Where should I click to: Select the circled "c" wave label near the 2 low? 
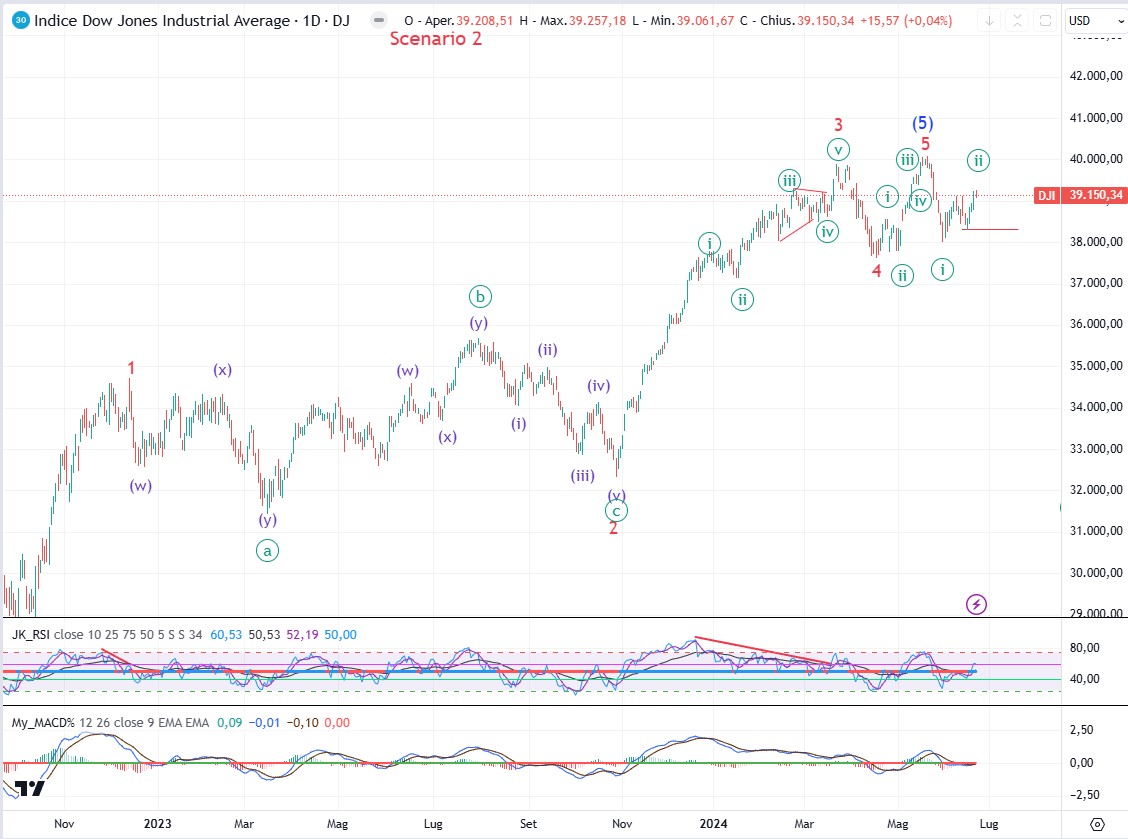[x=617, y=511]
